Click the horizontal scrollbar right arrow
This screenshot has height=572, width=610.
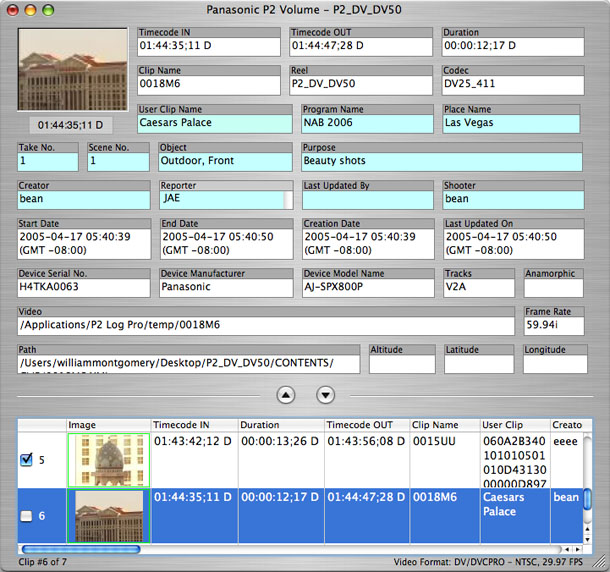click(x=577, y=549)
